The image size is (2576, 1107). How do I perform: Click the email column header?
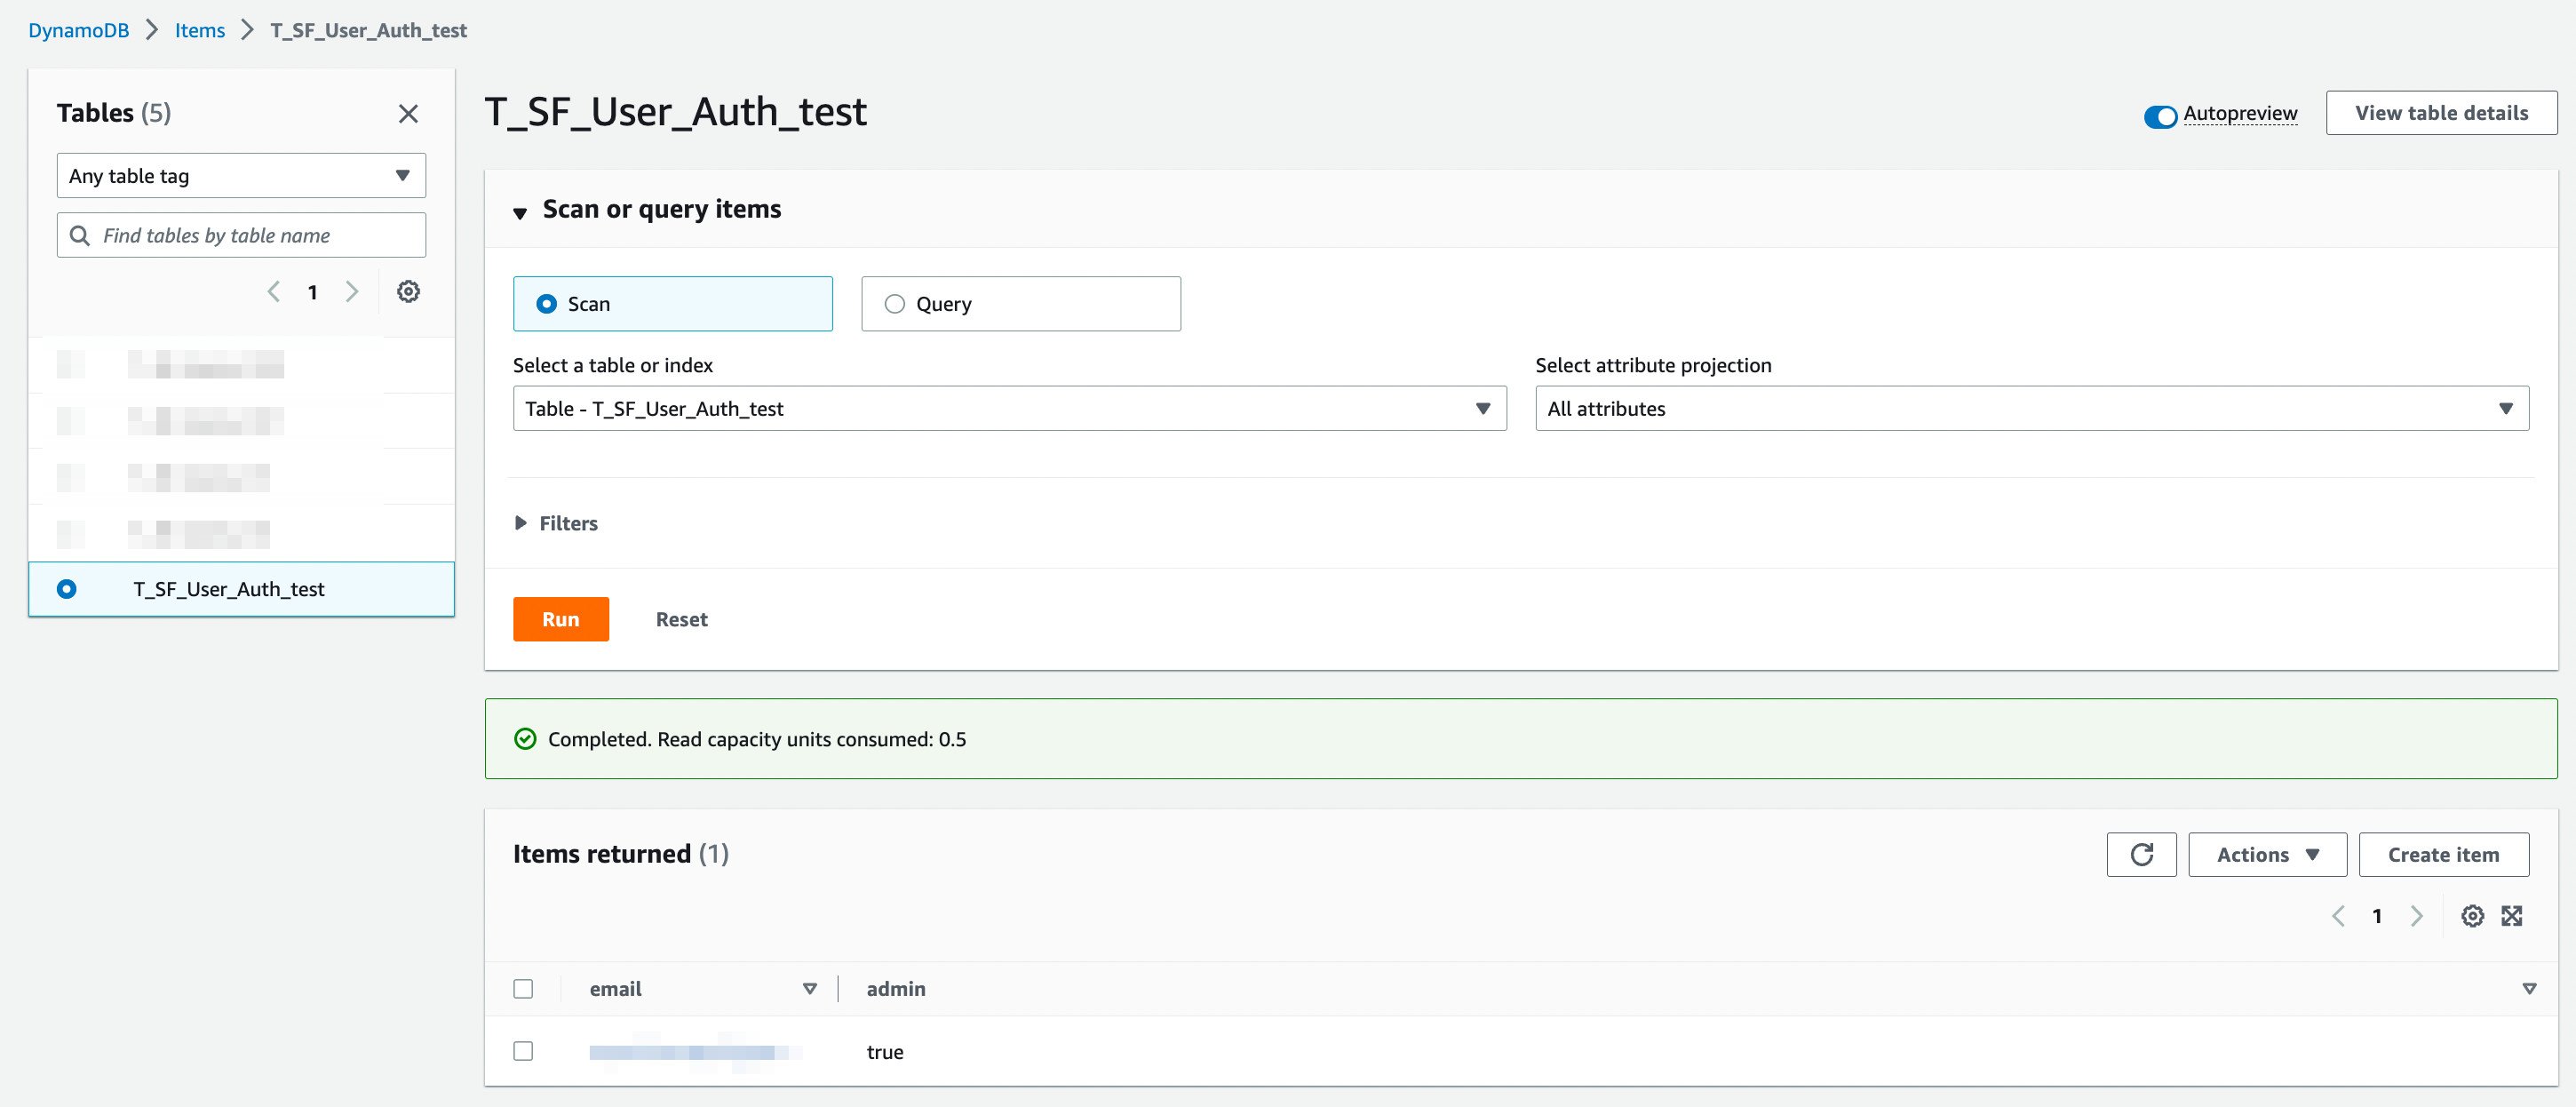pyautogui.click(x=615, y=989)
